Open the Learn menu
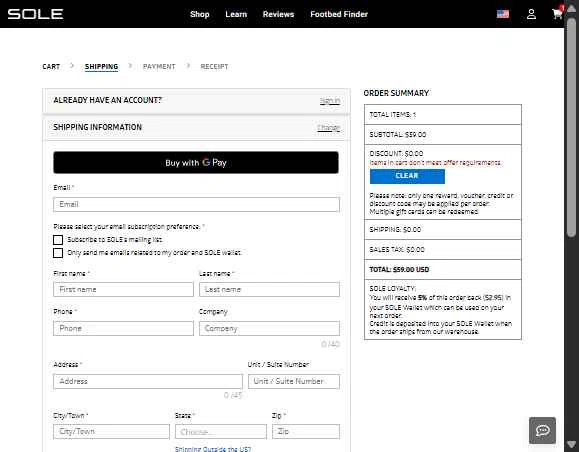 coord(236,14)
